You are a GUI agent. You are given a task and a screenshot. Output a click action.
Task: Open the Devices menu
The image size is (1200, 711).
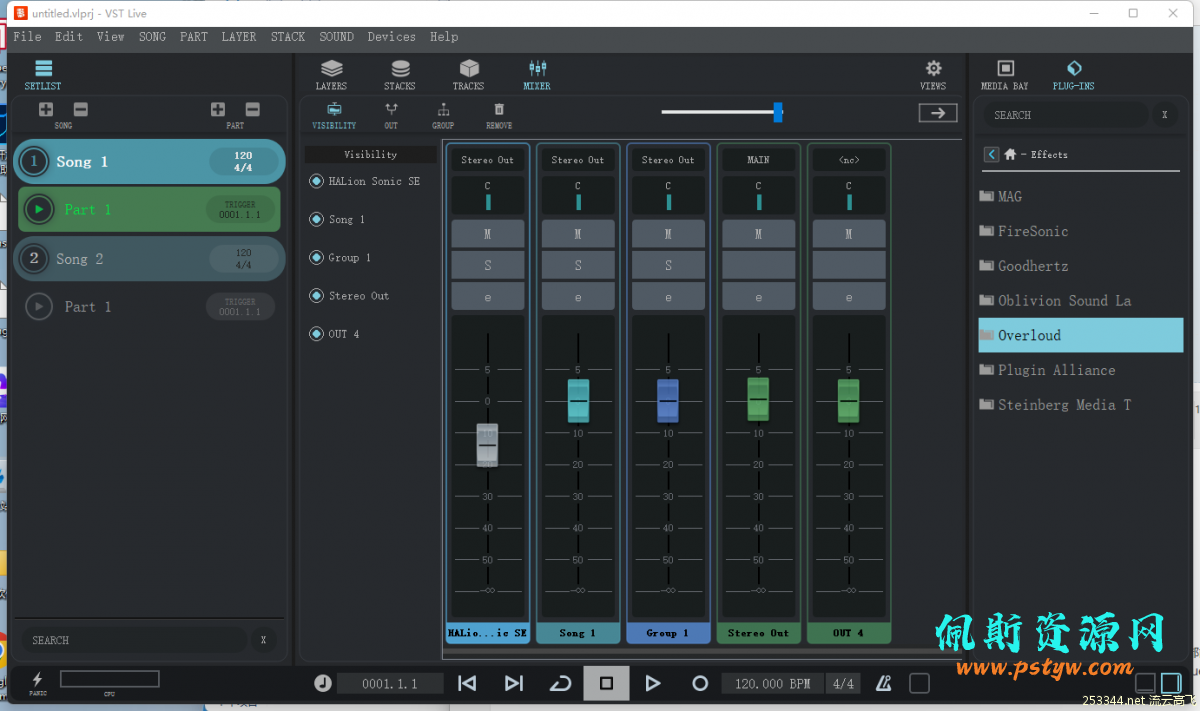[x=391, y=36]
